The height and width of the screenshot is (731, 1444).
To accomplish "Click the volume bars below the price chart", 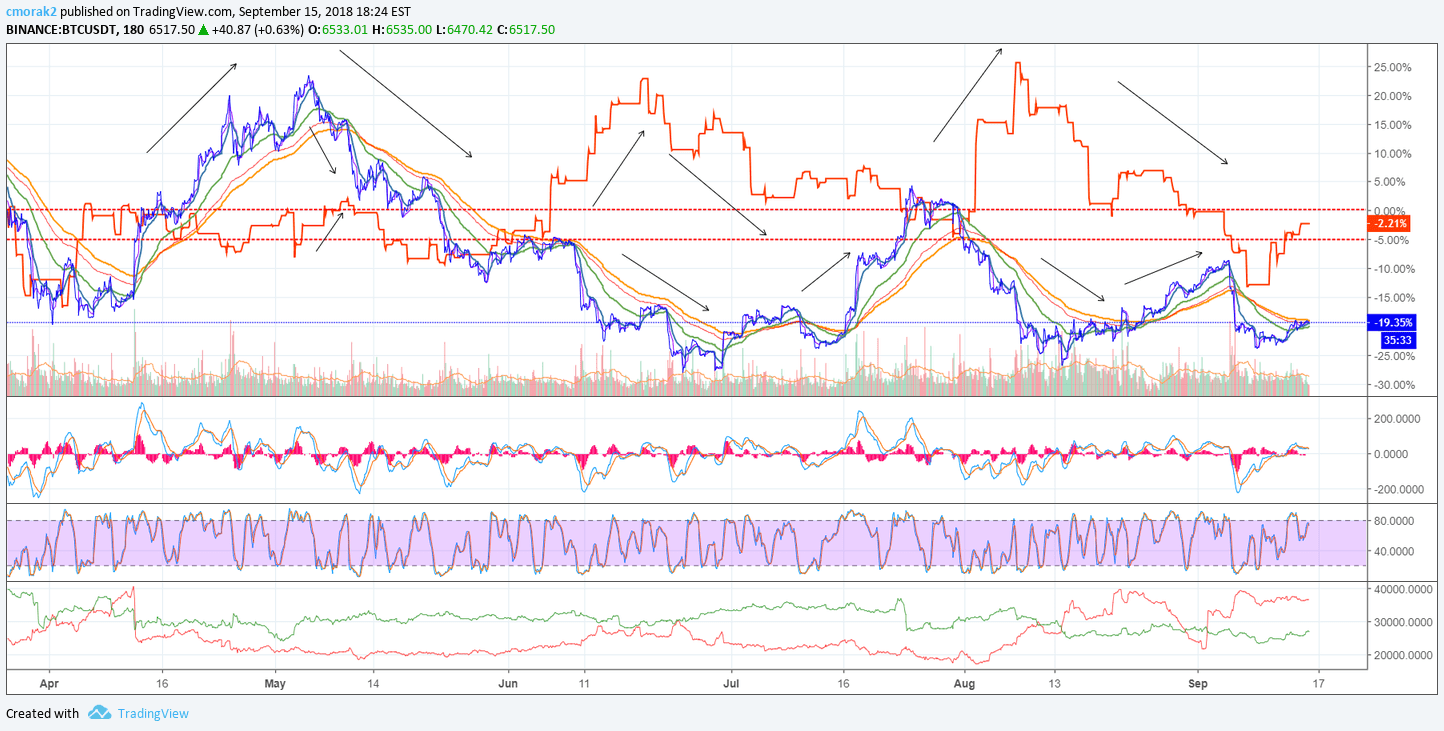I will click(400, 375).
